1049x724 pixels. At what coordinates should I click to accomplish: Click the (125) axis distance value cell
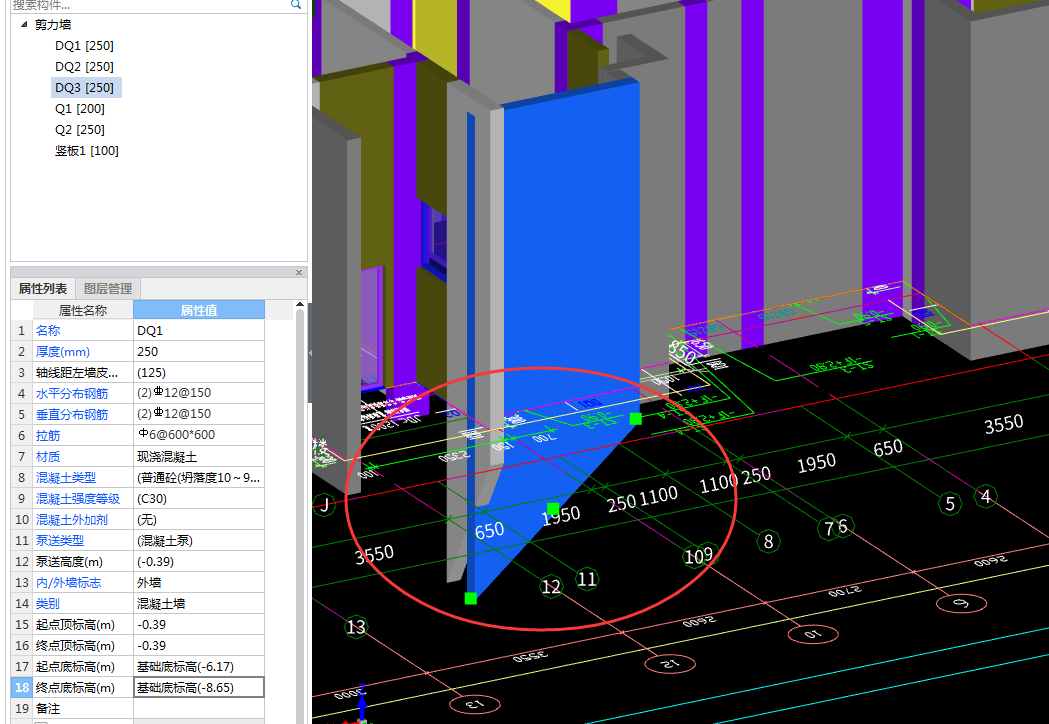[x=199, y=373]
